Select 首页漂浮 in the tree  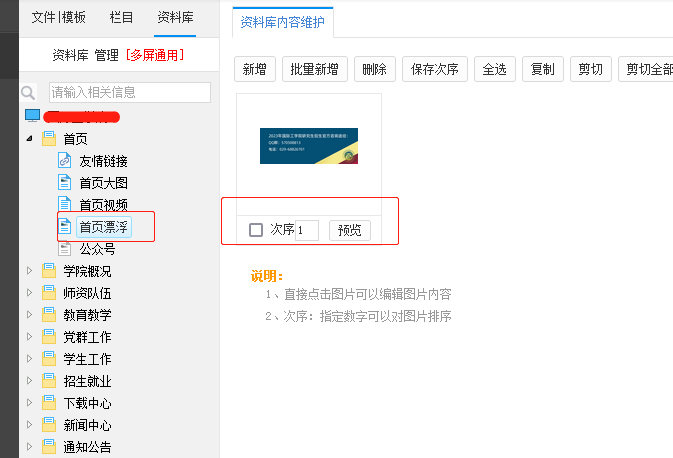(103, 227)
